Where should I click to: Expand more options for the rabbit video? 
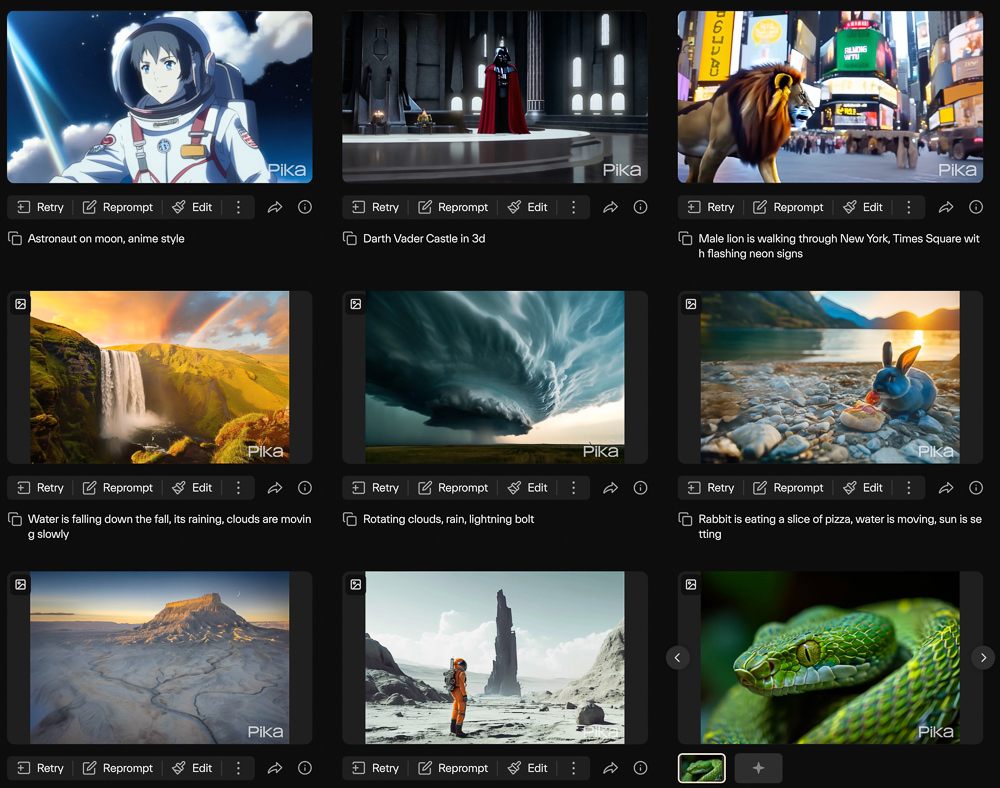[909, 488]
